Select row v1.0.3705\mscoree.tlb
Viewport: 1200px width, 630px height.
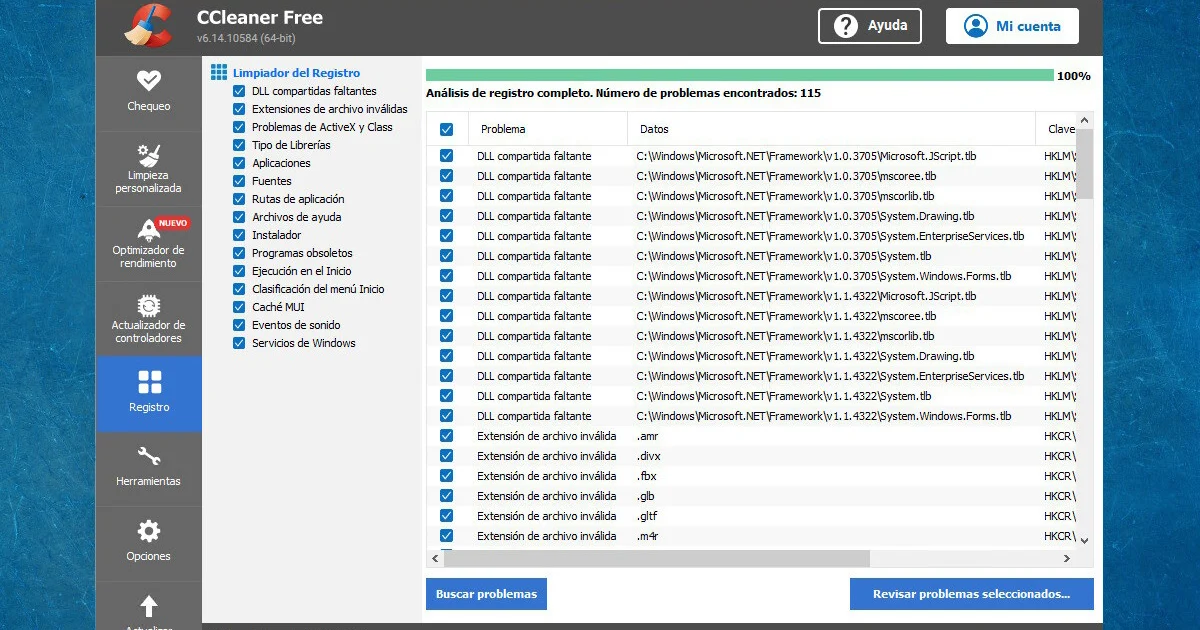pos(751,176)
